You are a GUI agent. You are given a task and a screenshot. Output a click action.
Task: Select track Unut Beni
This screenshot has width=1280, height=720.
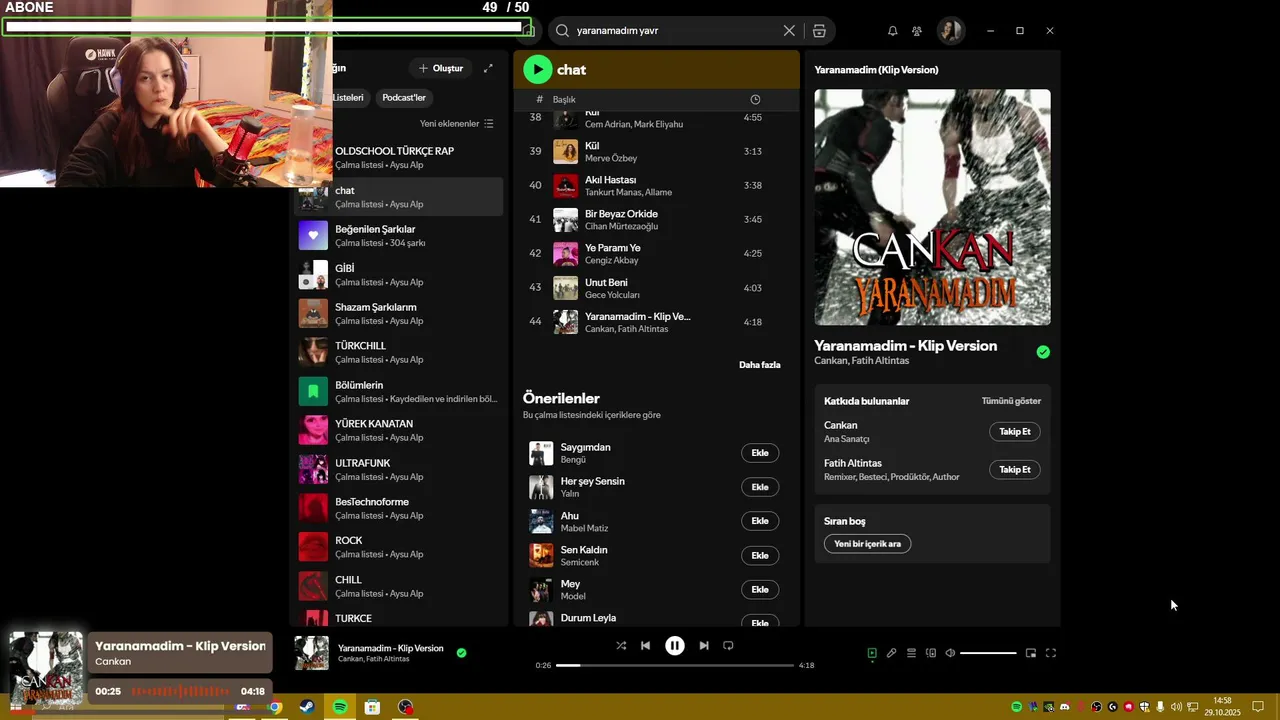point(656,288)
